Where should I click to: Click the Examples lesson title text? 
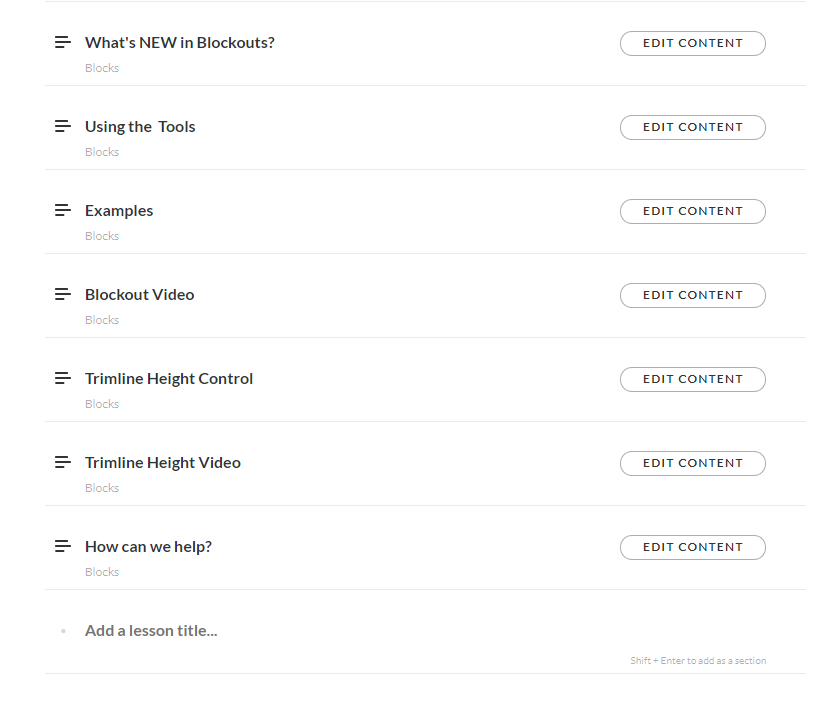coord(119,211)
